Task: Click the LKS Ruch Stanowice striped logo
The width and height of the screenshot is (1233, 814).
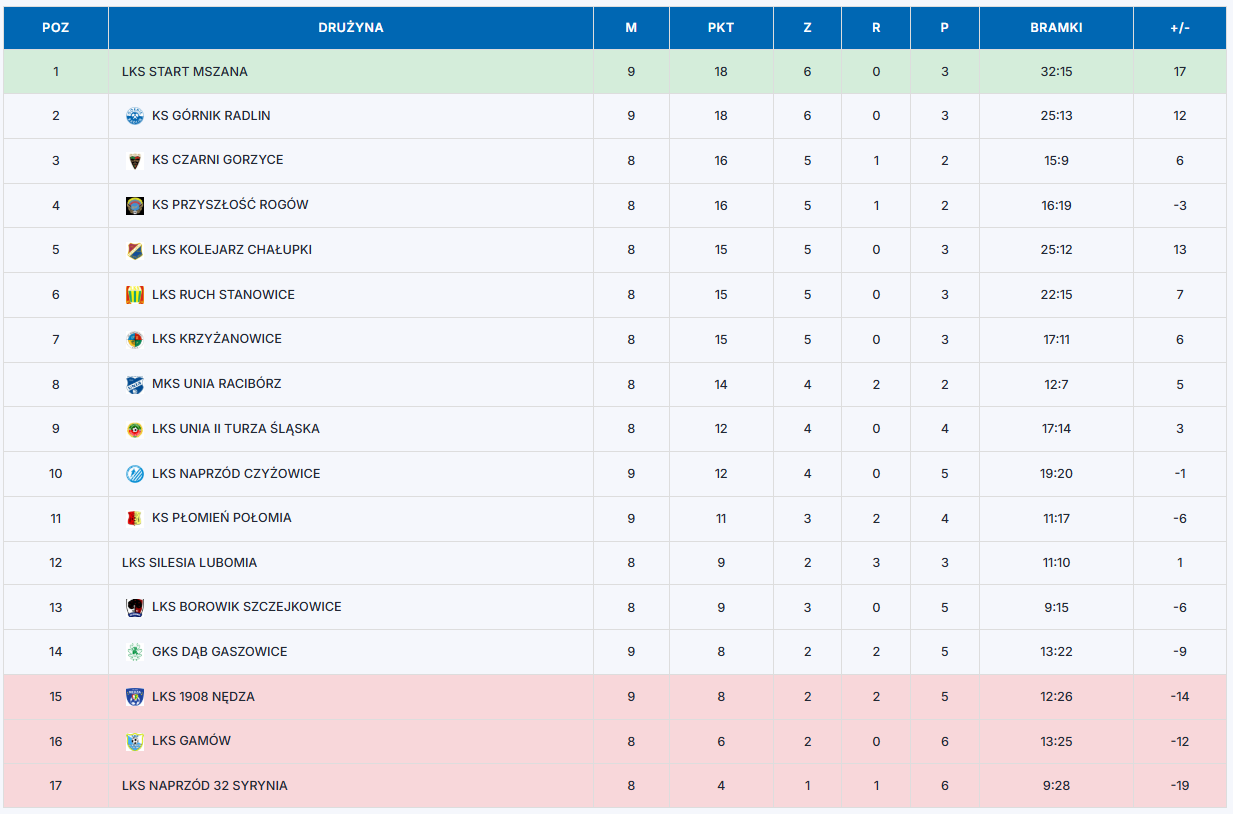Action: [134, 295]
